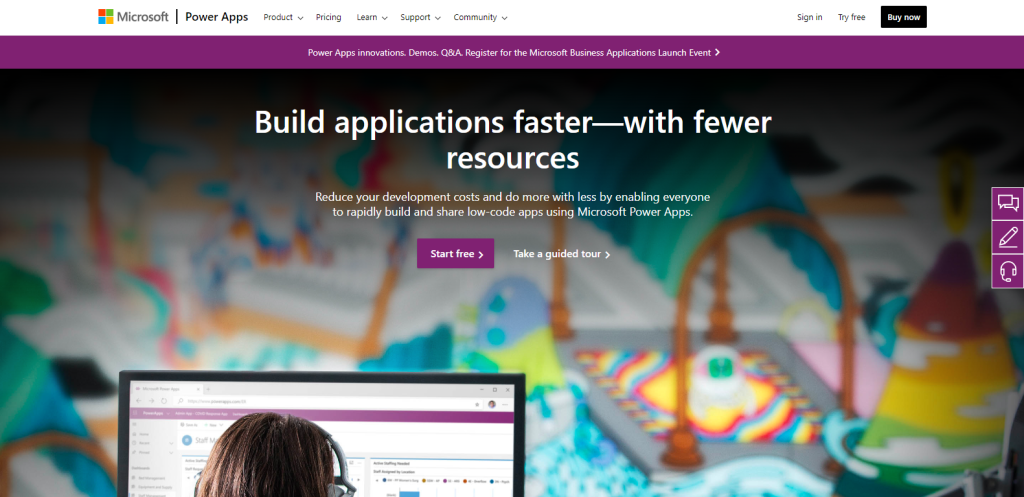Click the Buy now button
Screen dimensions: 1024x497
904,17
